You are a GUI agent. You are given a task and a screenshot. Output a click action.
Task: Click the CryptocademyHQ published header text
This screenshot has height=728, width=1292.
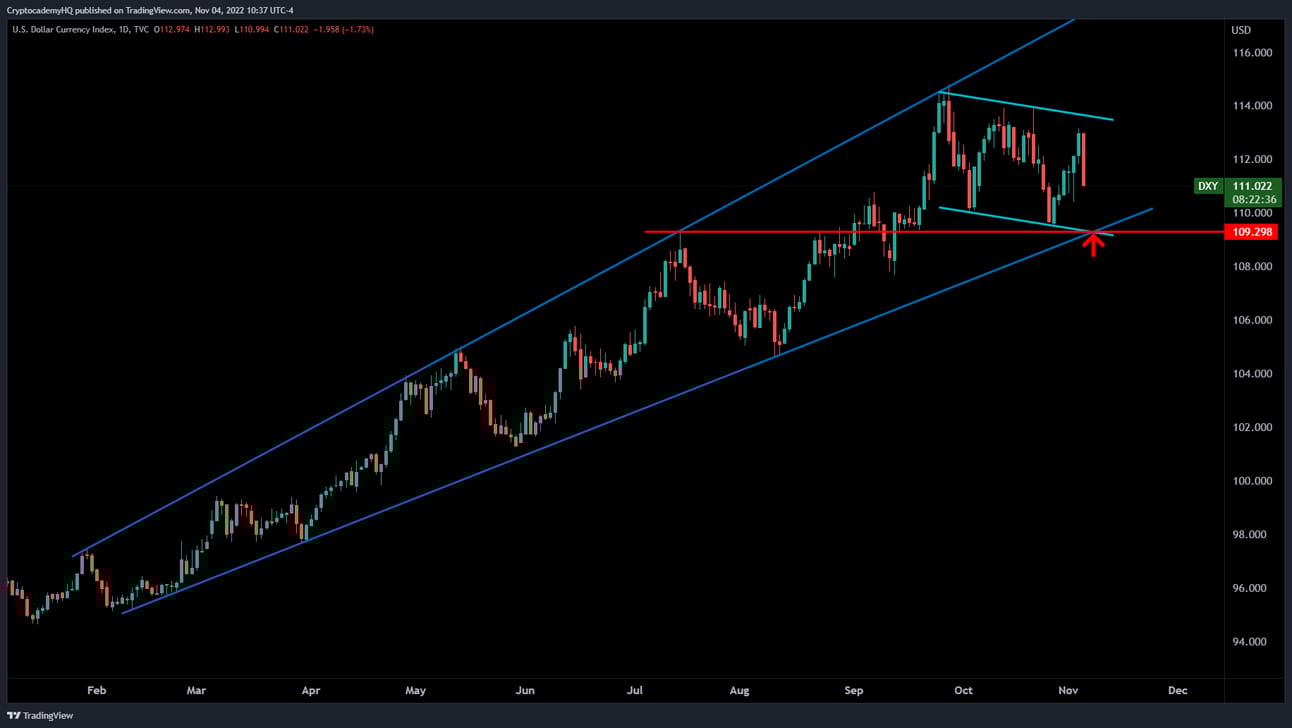click(x=150, y=10)
